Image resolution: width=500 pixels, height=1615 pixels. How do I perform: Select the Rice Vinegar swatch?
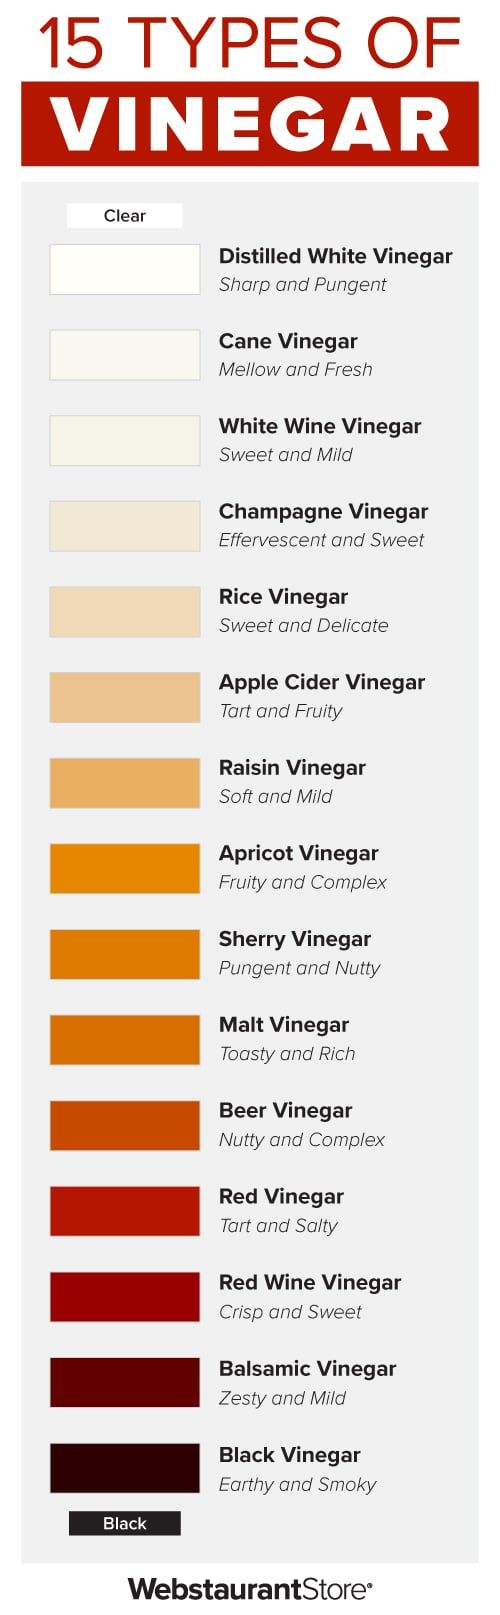125,612
